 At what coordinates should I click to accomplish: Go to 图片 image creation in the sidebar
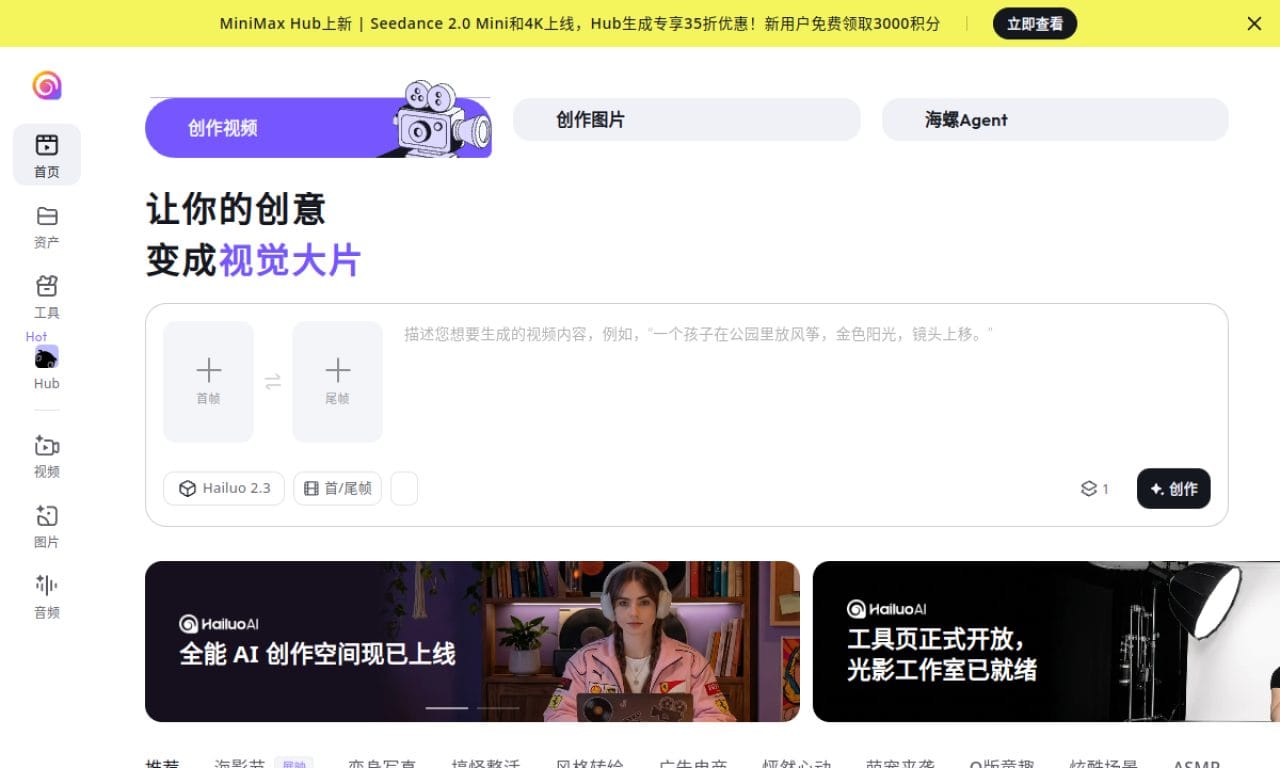[47, 526]
